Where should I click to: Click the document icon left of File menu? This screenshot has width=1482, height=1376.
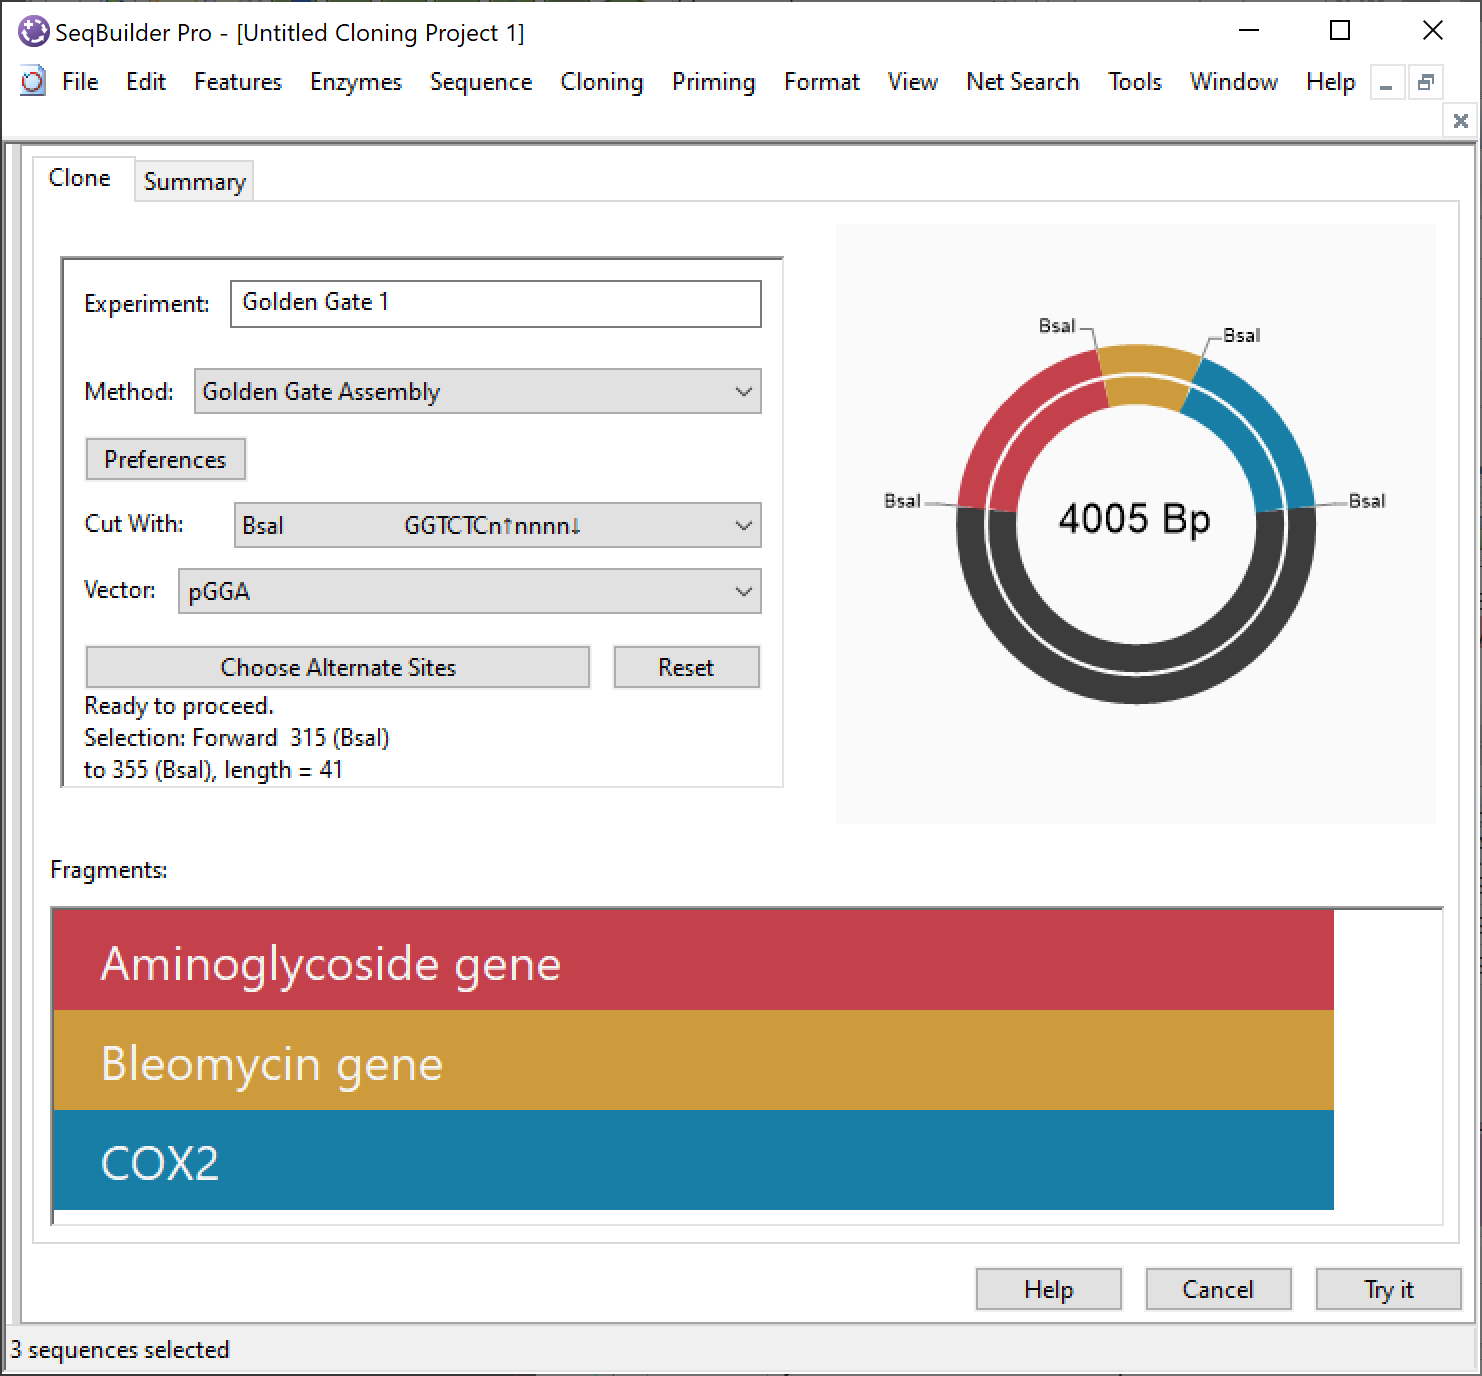[x=33, y=82]
